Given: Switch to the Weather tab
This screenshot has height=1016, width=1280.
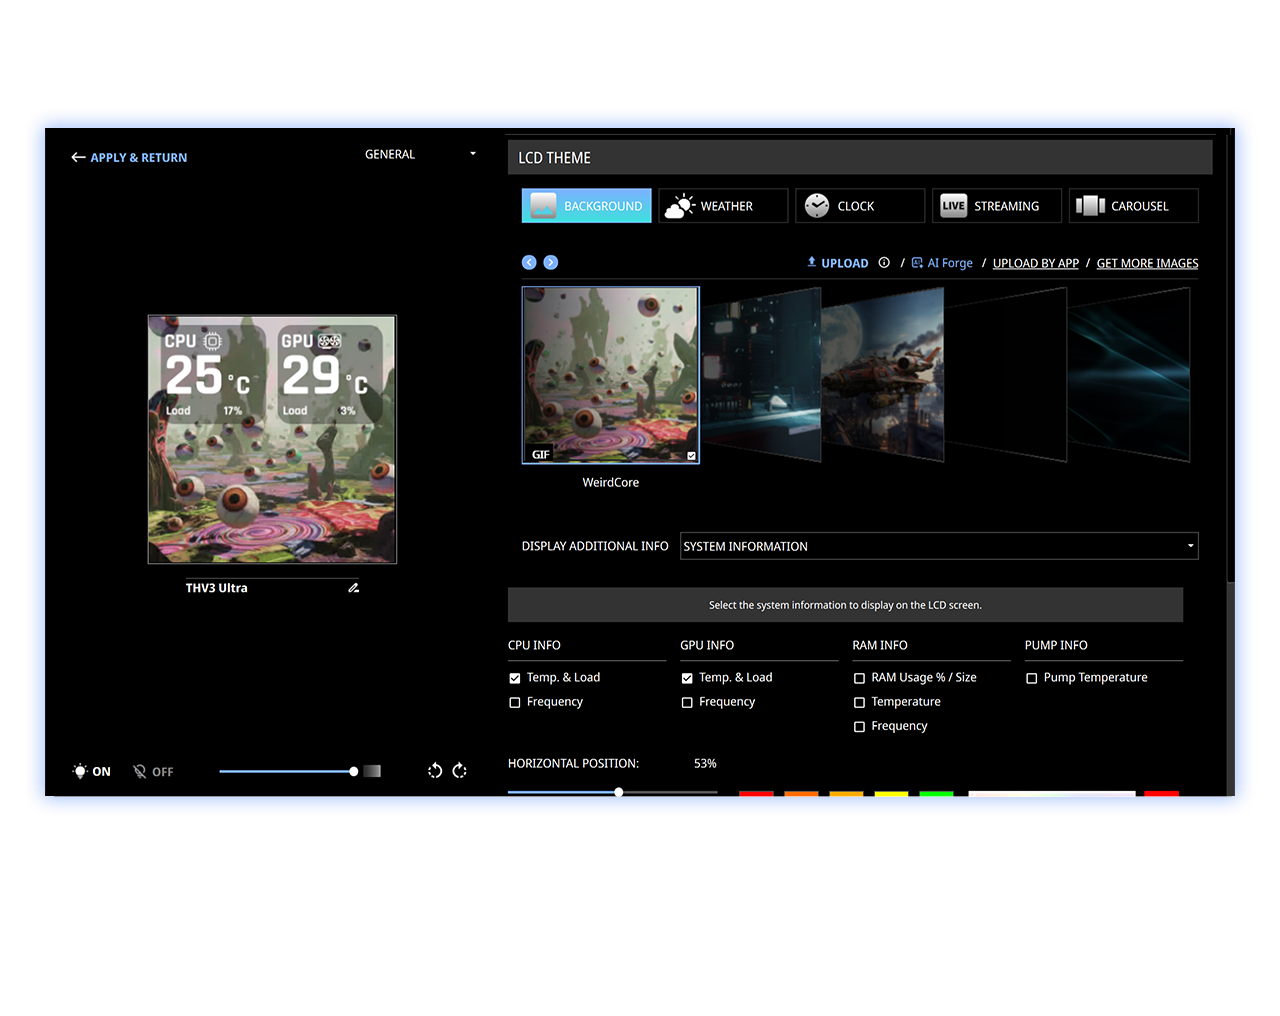Looking at the screenshot, I should point(722,206).
